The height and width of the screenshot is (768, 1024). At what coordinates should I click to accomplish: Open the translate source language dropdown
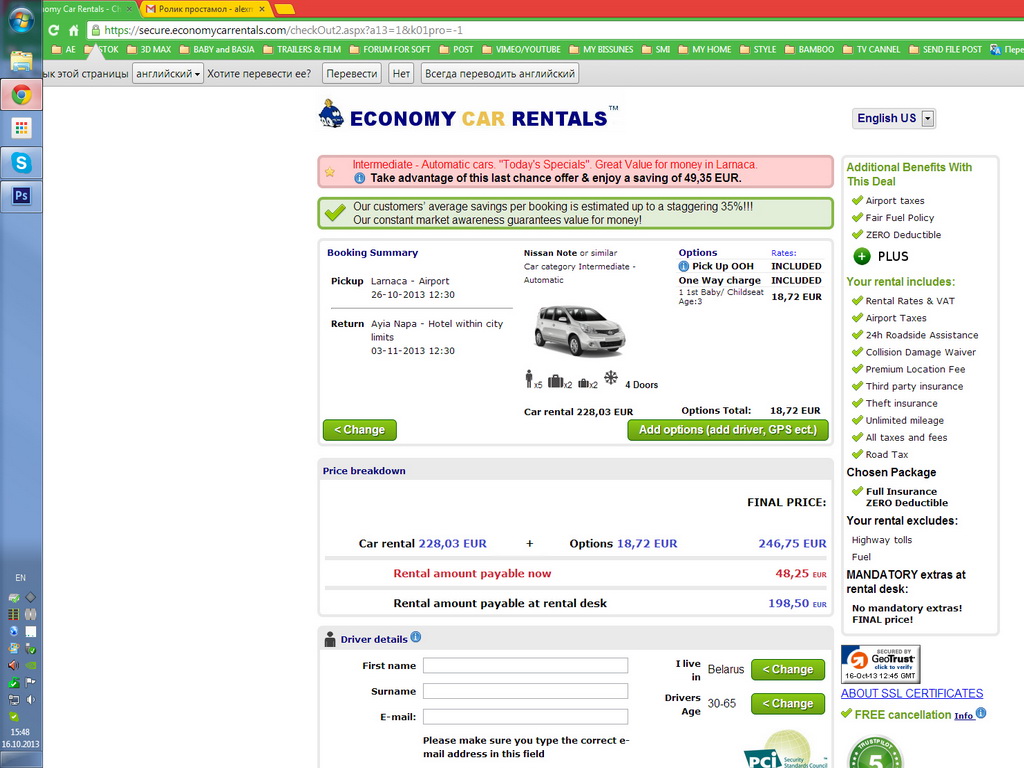167,74
